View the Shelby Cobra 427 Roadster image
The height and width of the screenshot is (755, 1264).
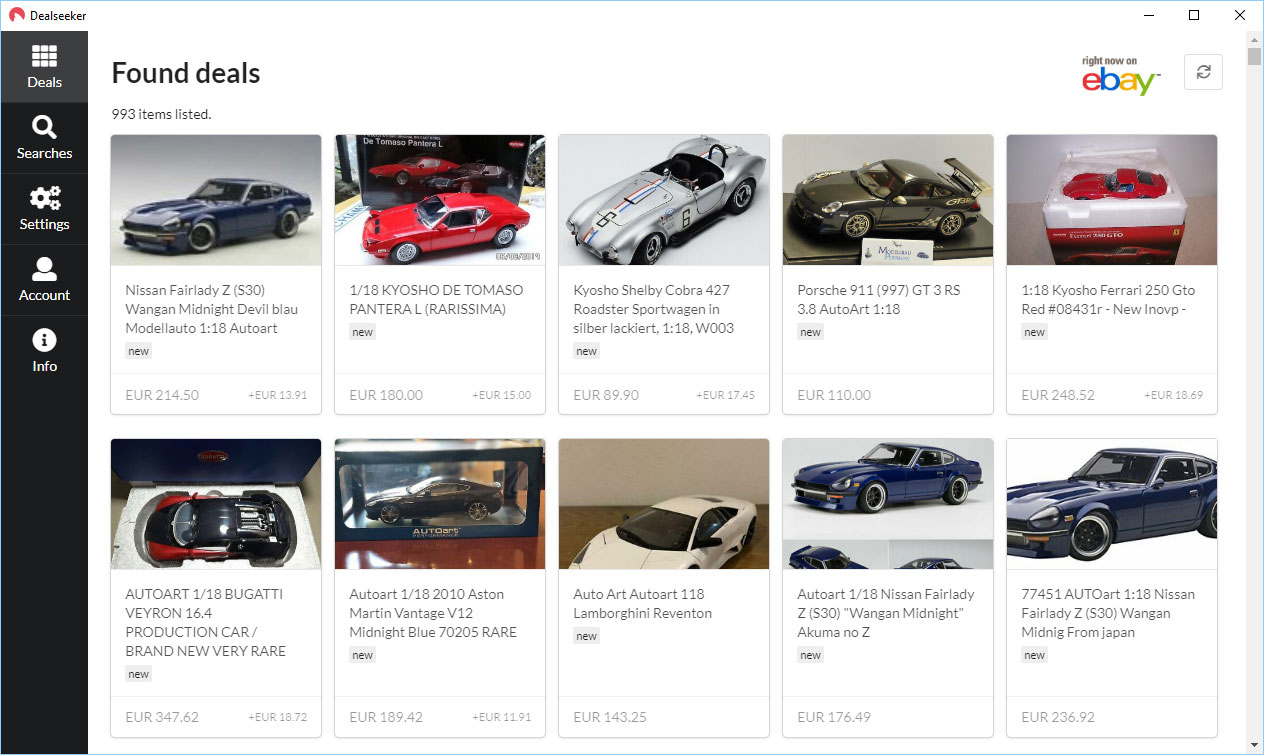coord(664,200)
